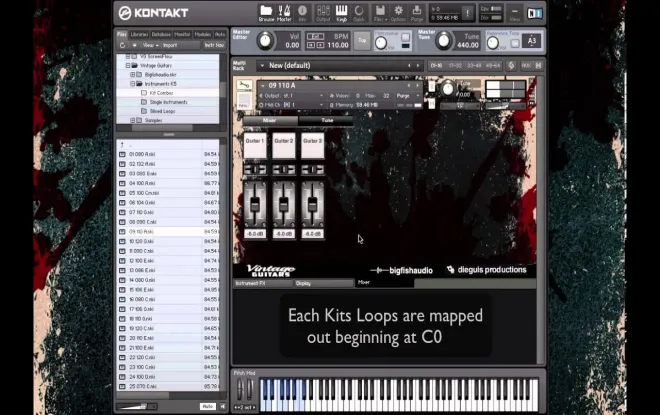Switch to the instrument Tune tab
Screen dimensions: 660x415
pyautogui.click(x=327, y=120)
